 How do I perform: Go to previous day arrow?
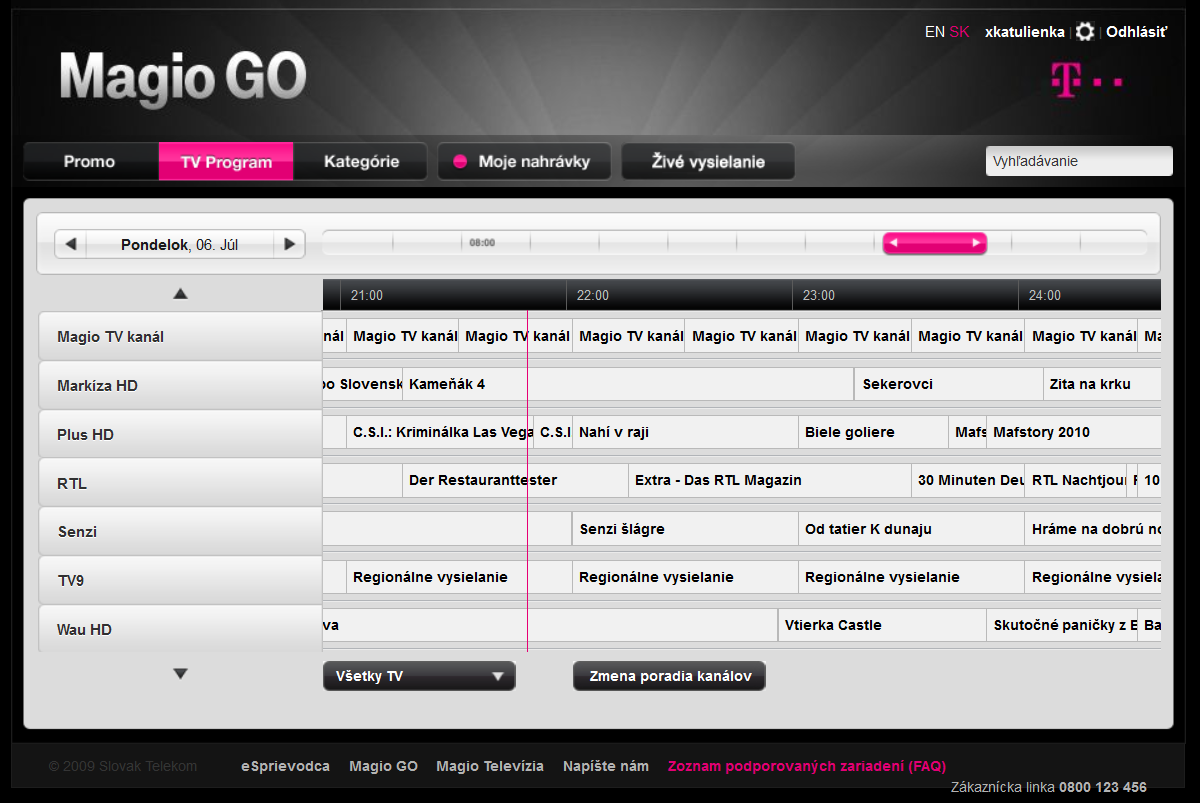tap(71, 244)
